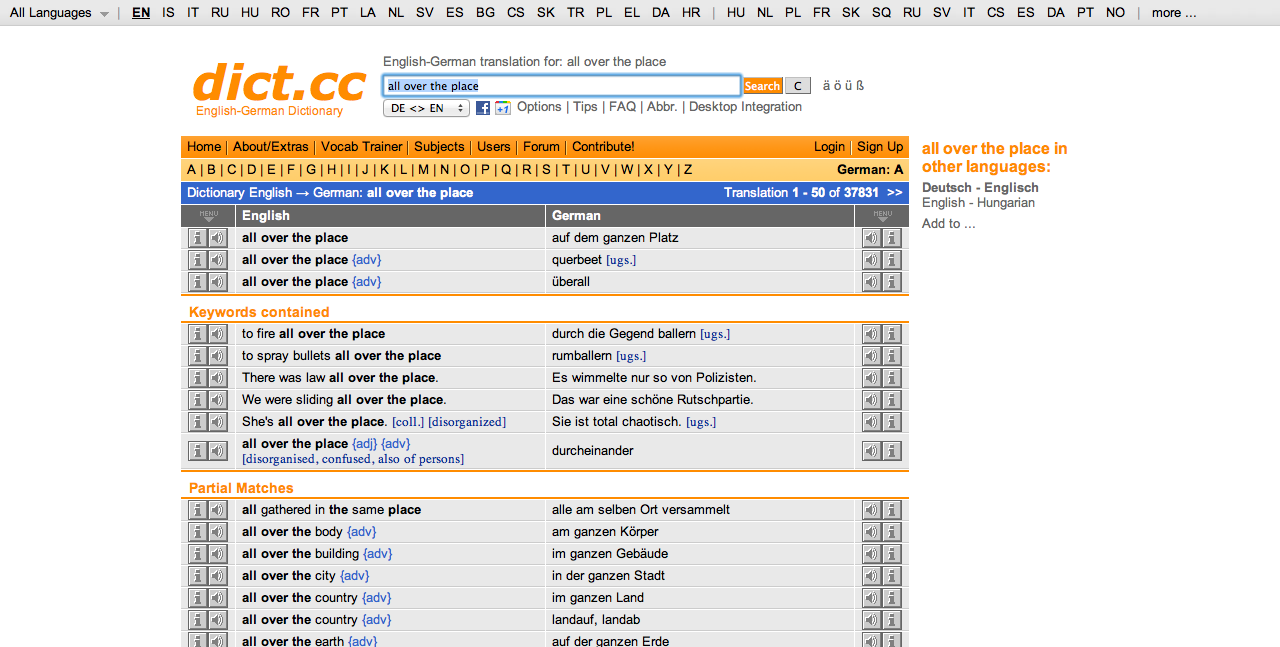
Task: Open the Desktop Integration link
Action: [x=745, y=107]
